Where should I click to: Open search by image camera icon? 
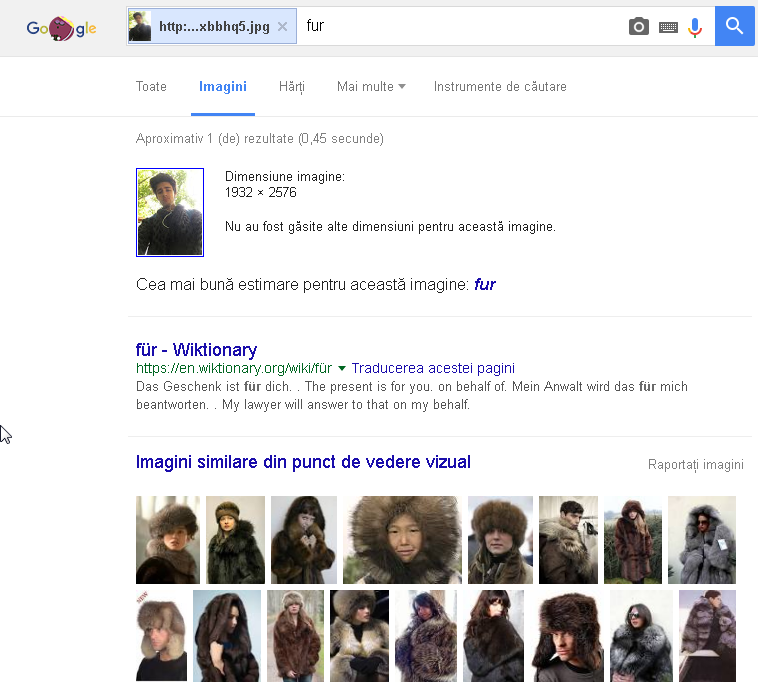pyautogui.click(x=639, y=26)
